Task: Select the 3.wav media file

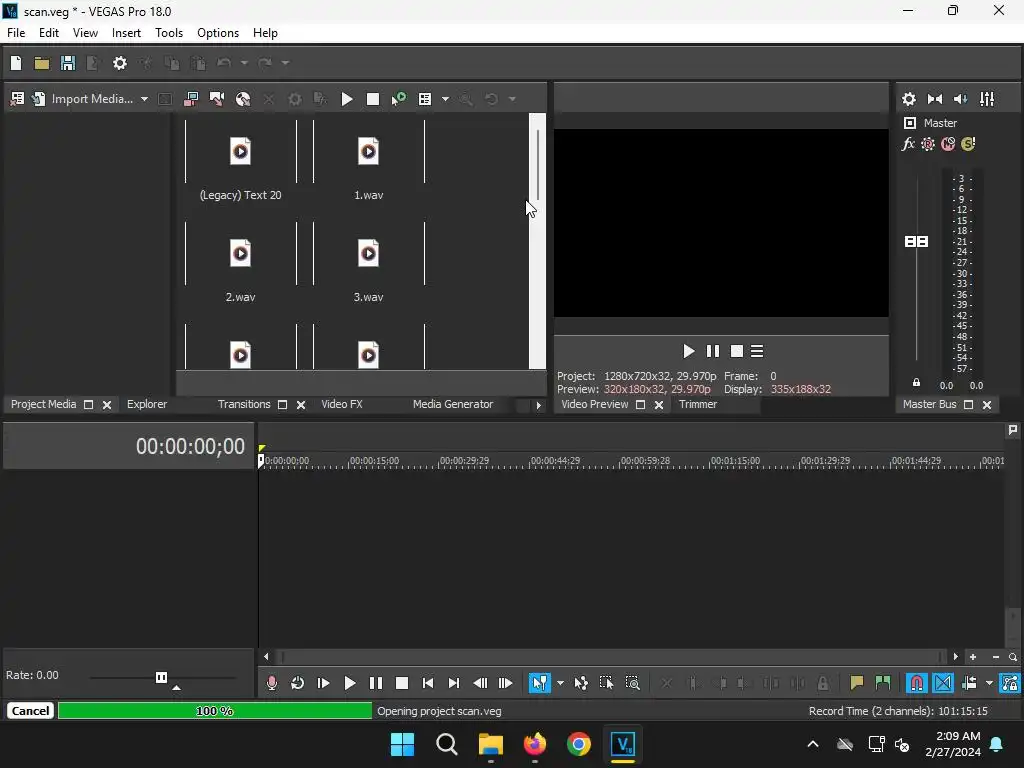Action: pos(368,262)
